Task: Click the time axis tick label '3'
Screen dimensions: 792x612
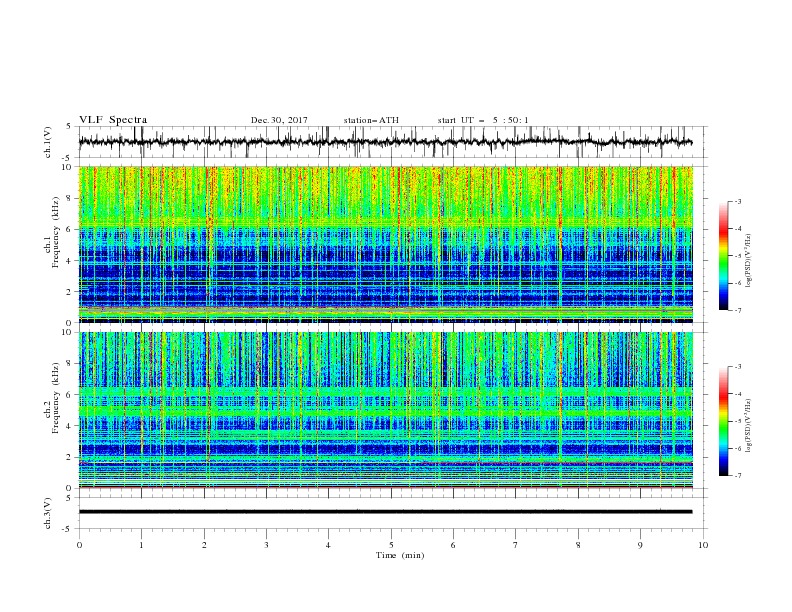Action: [266, 545]
